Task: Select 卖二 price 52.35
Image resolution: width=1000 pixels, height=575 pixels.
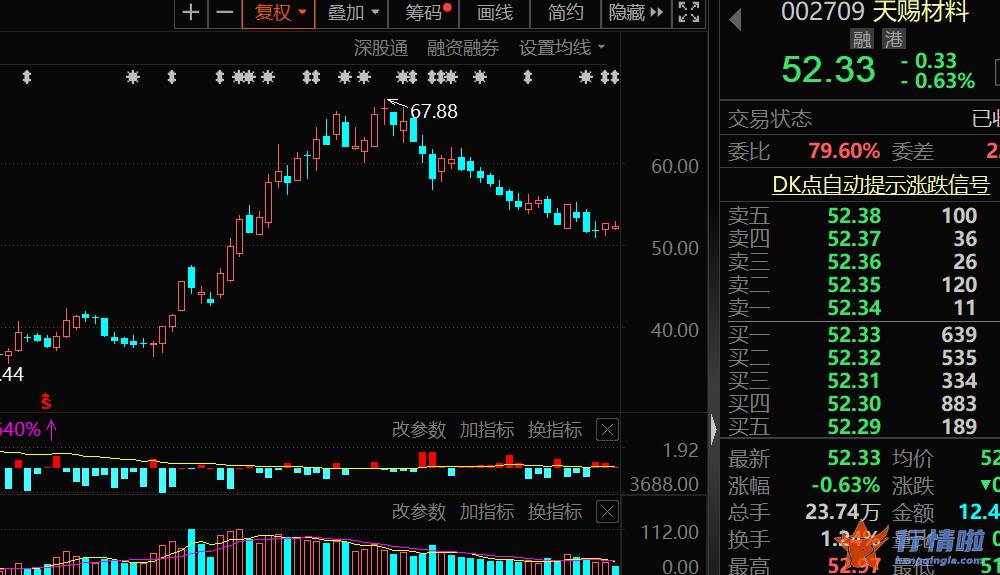Action: pyautogui.click(x=854, y=284)
